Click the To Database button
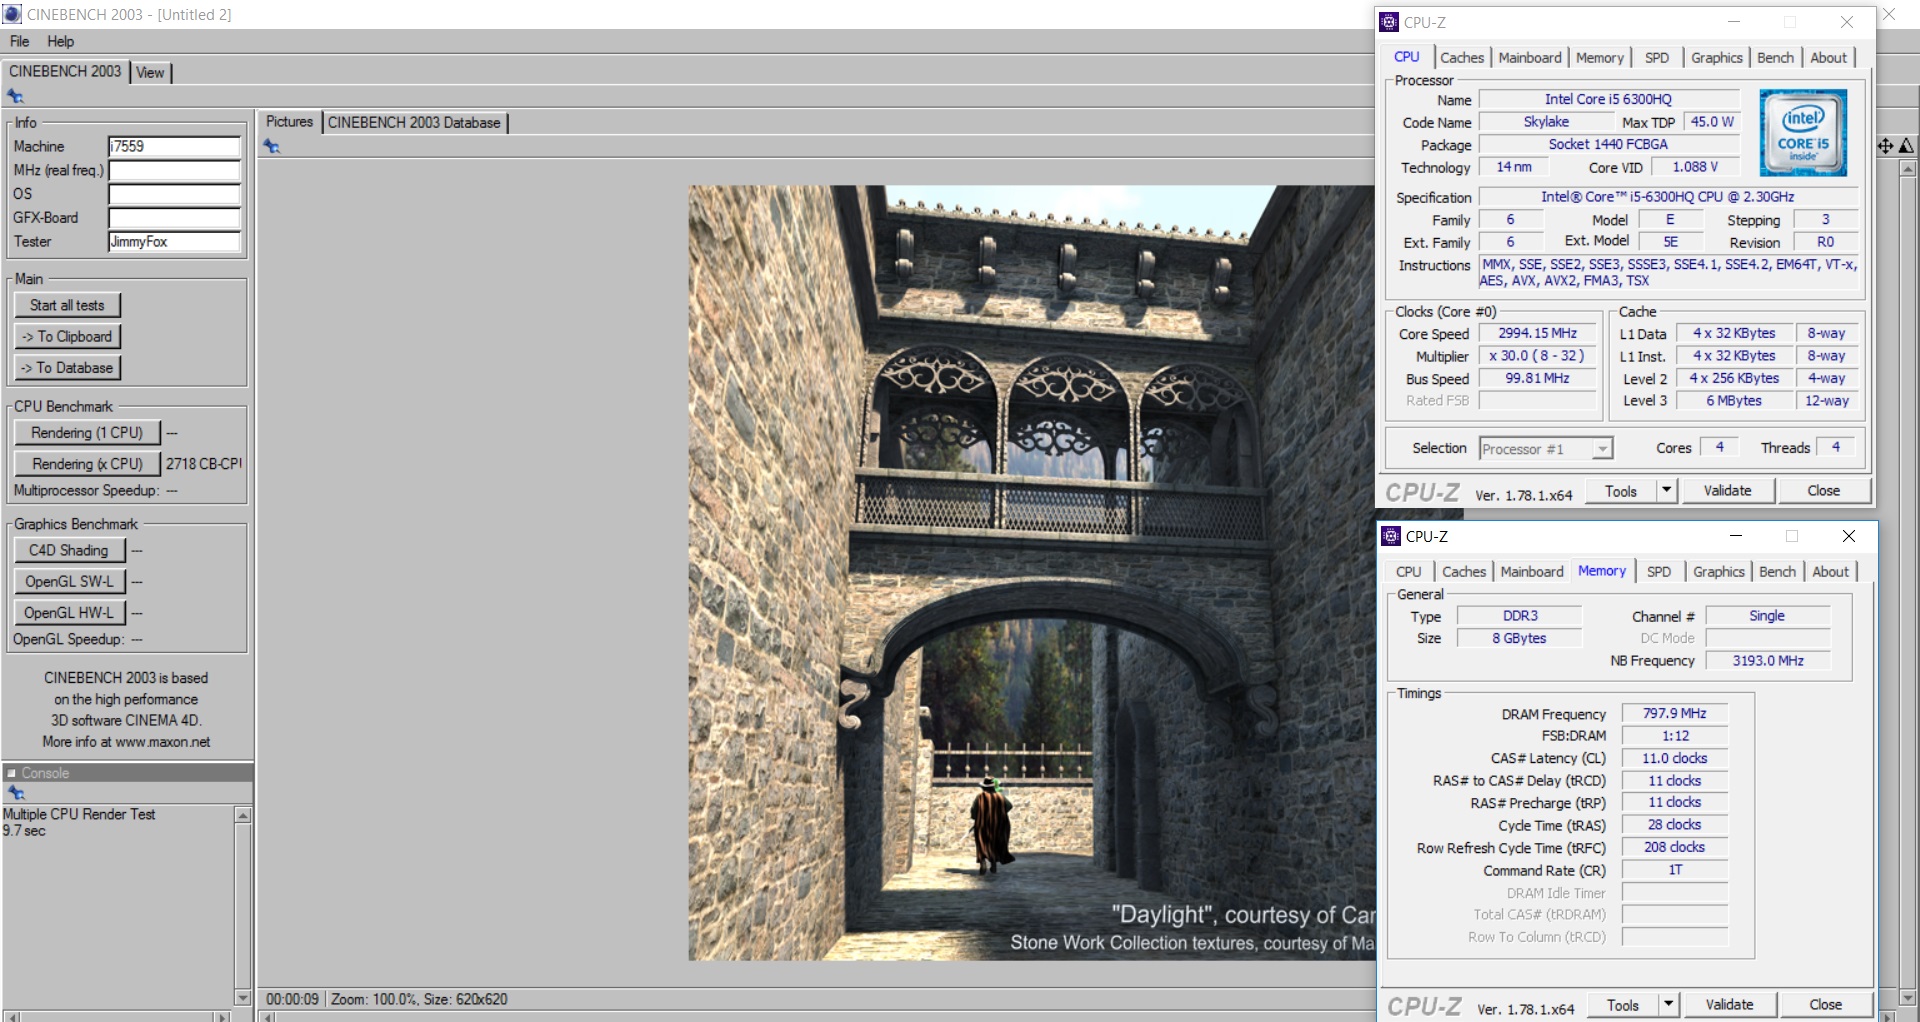Screen dimensions: 1920x1022 click(x=67, y=368)
